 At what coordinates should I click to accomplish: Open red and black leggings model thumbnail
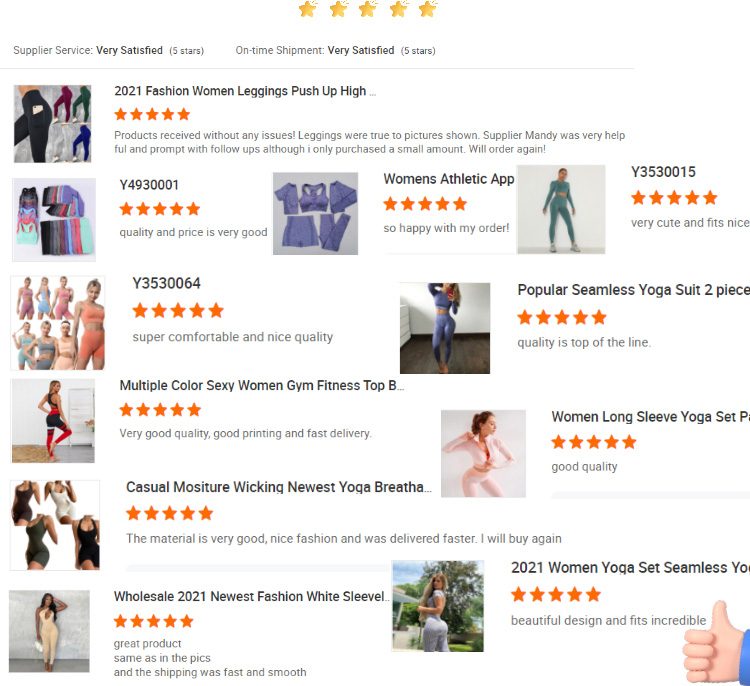53,421
